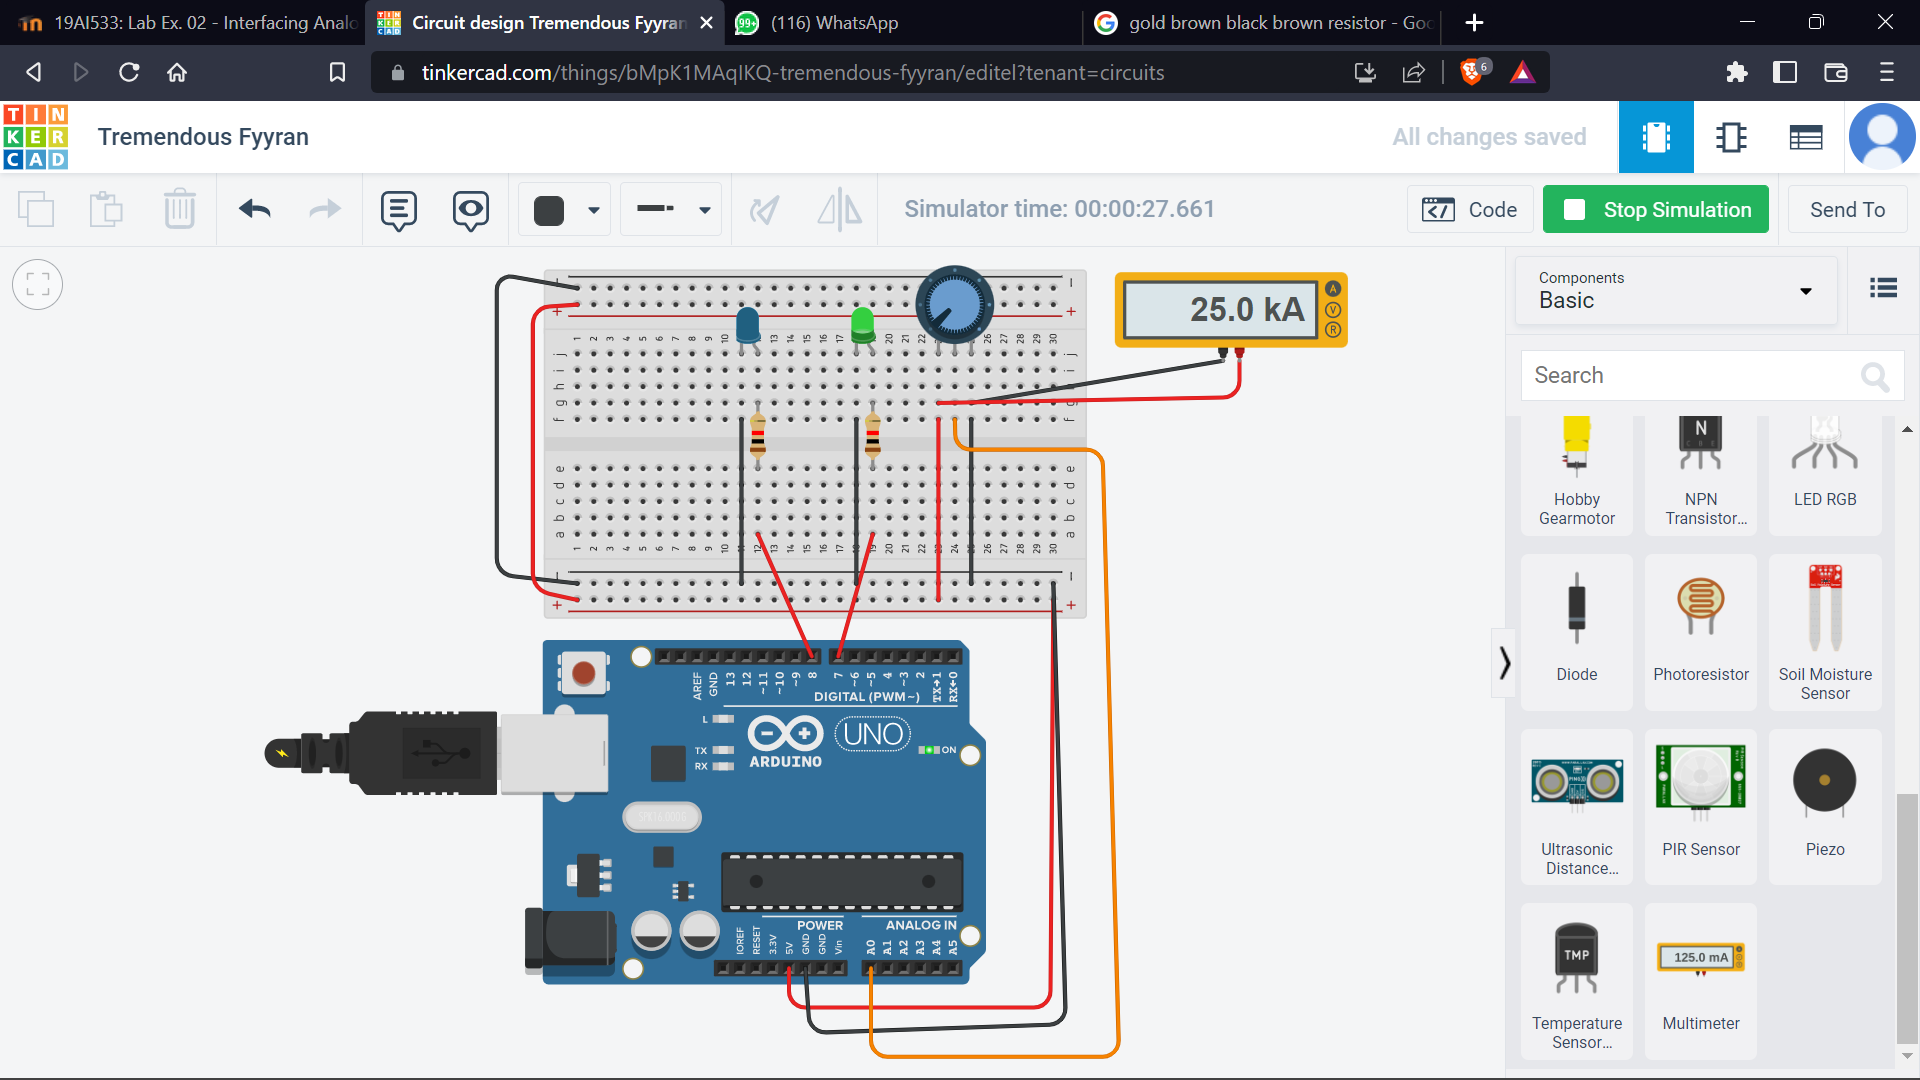This screenshot has height=1080, width=1920.
Task: Click the component Search field
Action: click(x=1712, y=376)
